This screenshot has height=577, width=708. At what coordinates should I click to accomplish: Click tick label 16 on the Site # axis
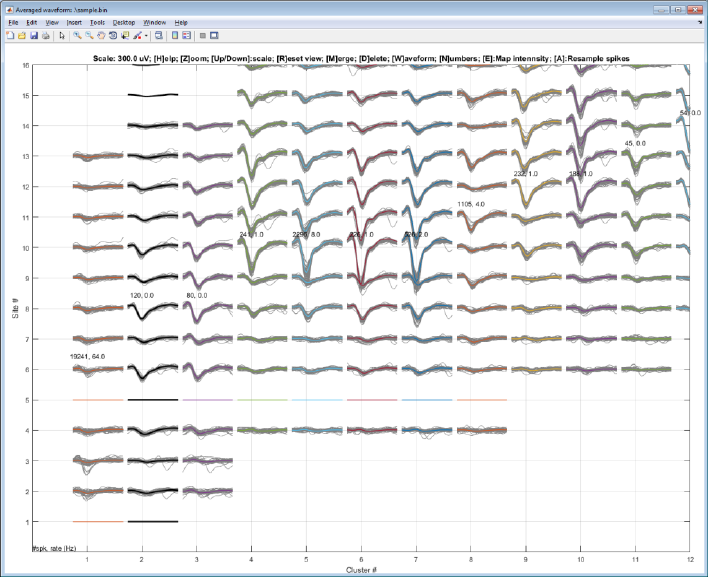[x=25, y=65]
